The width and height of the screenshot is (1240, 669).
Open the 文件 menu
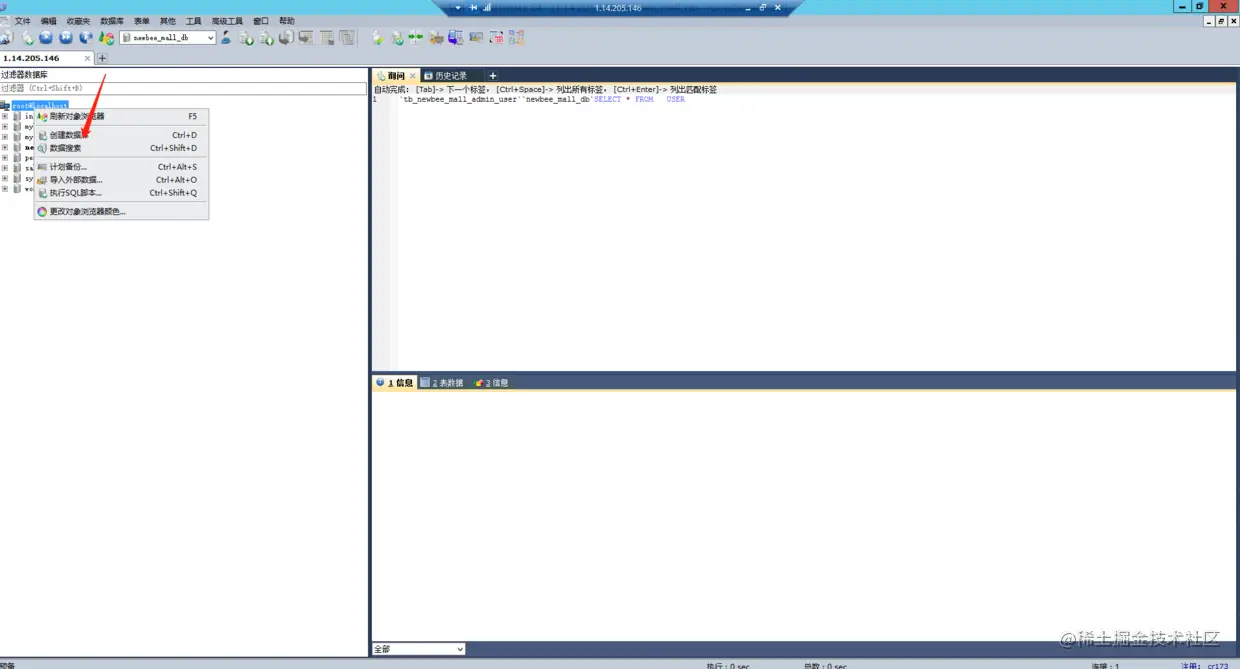click(x=22, y=21)
